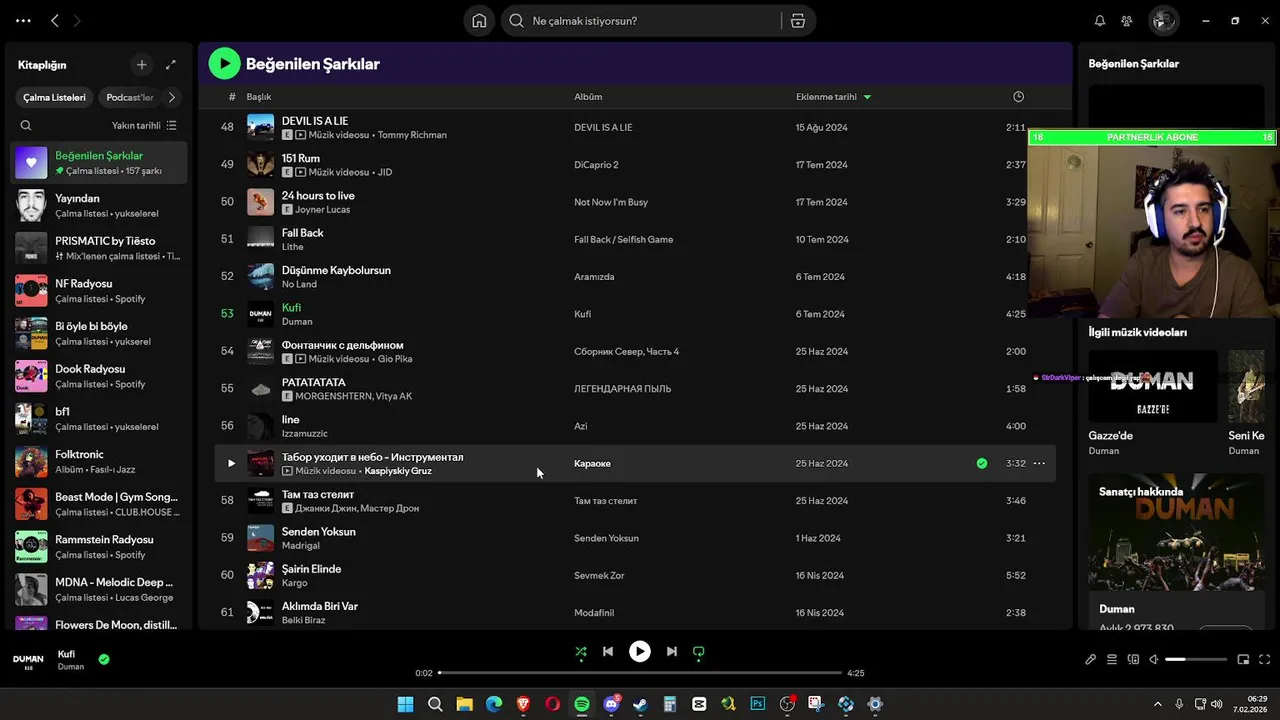Open user profile avatar
Image resolution: width=1280 pixels, height=720 pixels.
pos(1163,21)
